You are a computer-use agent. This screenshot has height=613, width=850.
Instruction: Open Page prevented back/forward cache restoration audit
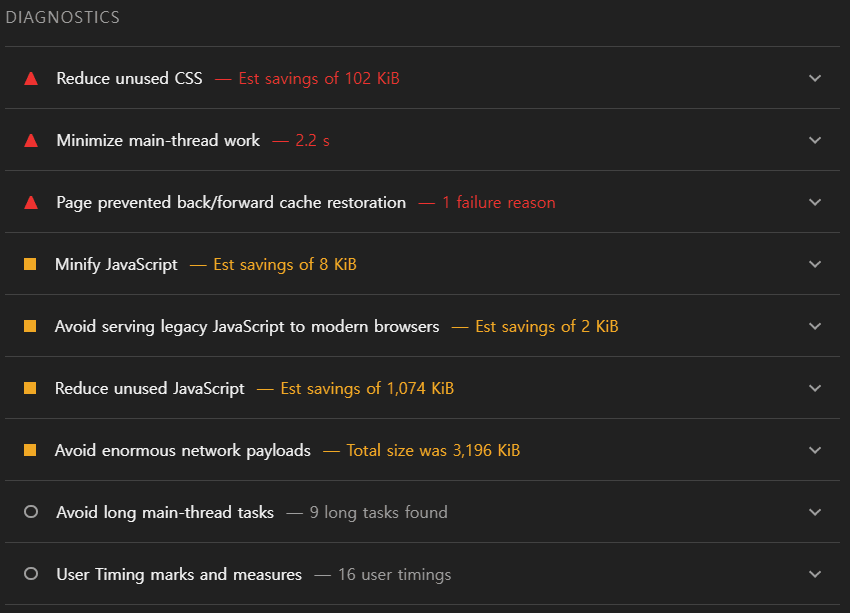click(x=231, y=202)
